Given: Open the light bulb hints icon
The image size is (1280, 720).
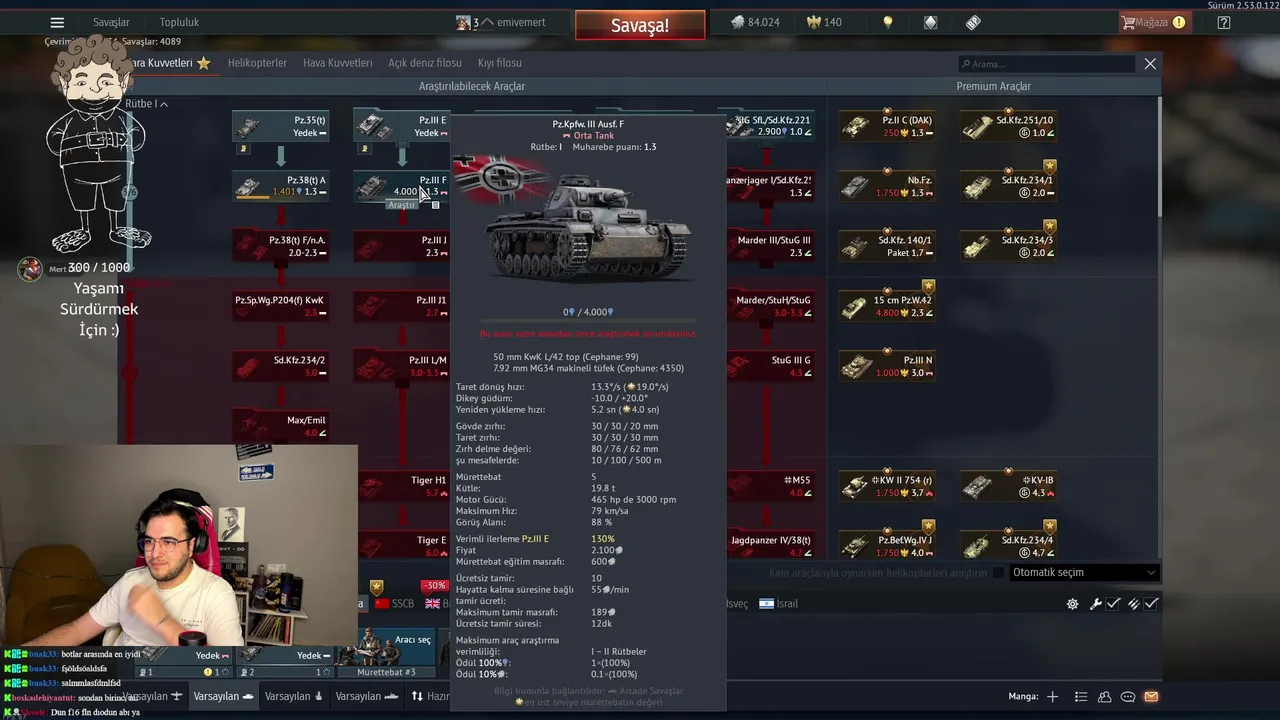Looking at the screenshot, I should 887,22.
